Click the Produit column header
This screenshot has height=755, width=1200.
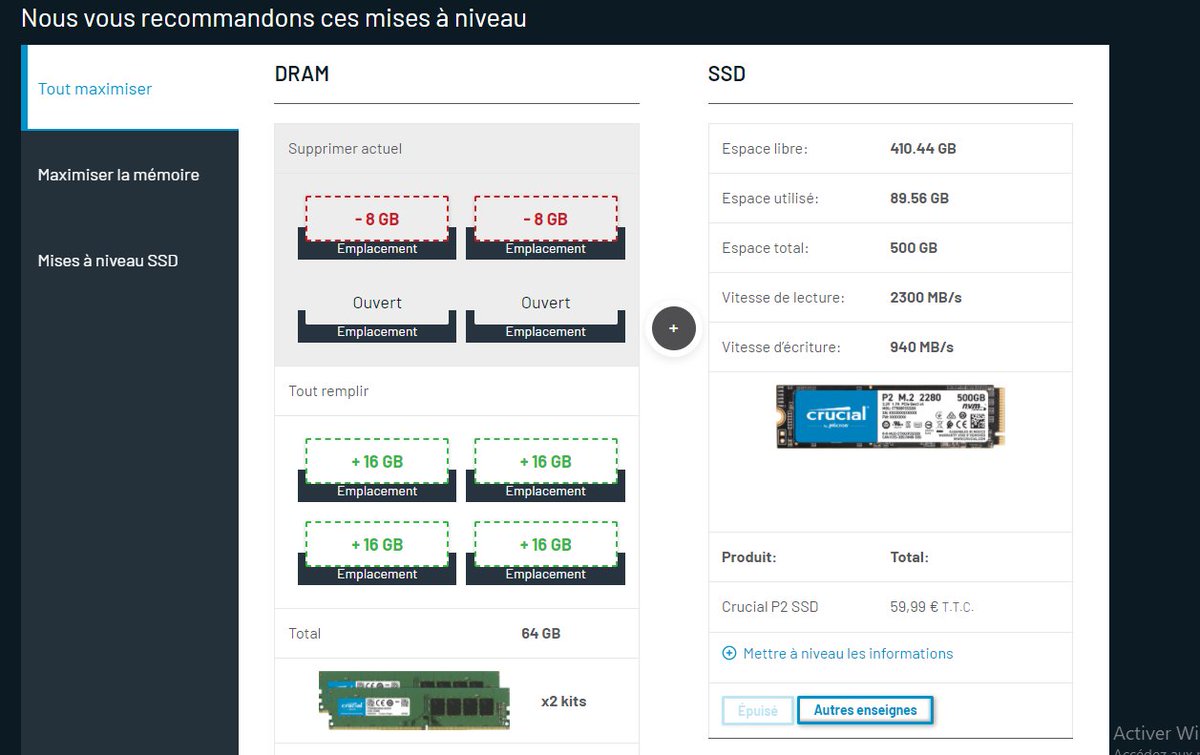point(749,557)
